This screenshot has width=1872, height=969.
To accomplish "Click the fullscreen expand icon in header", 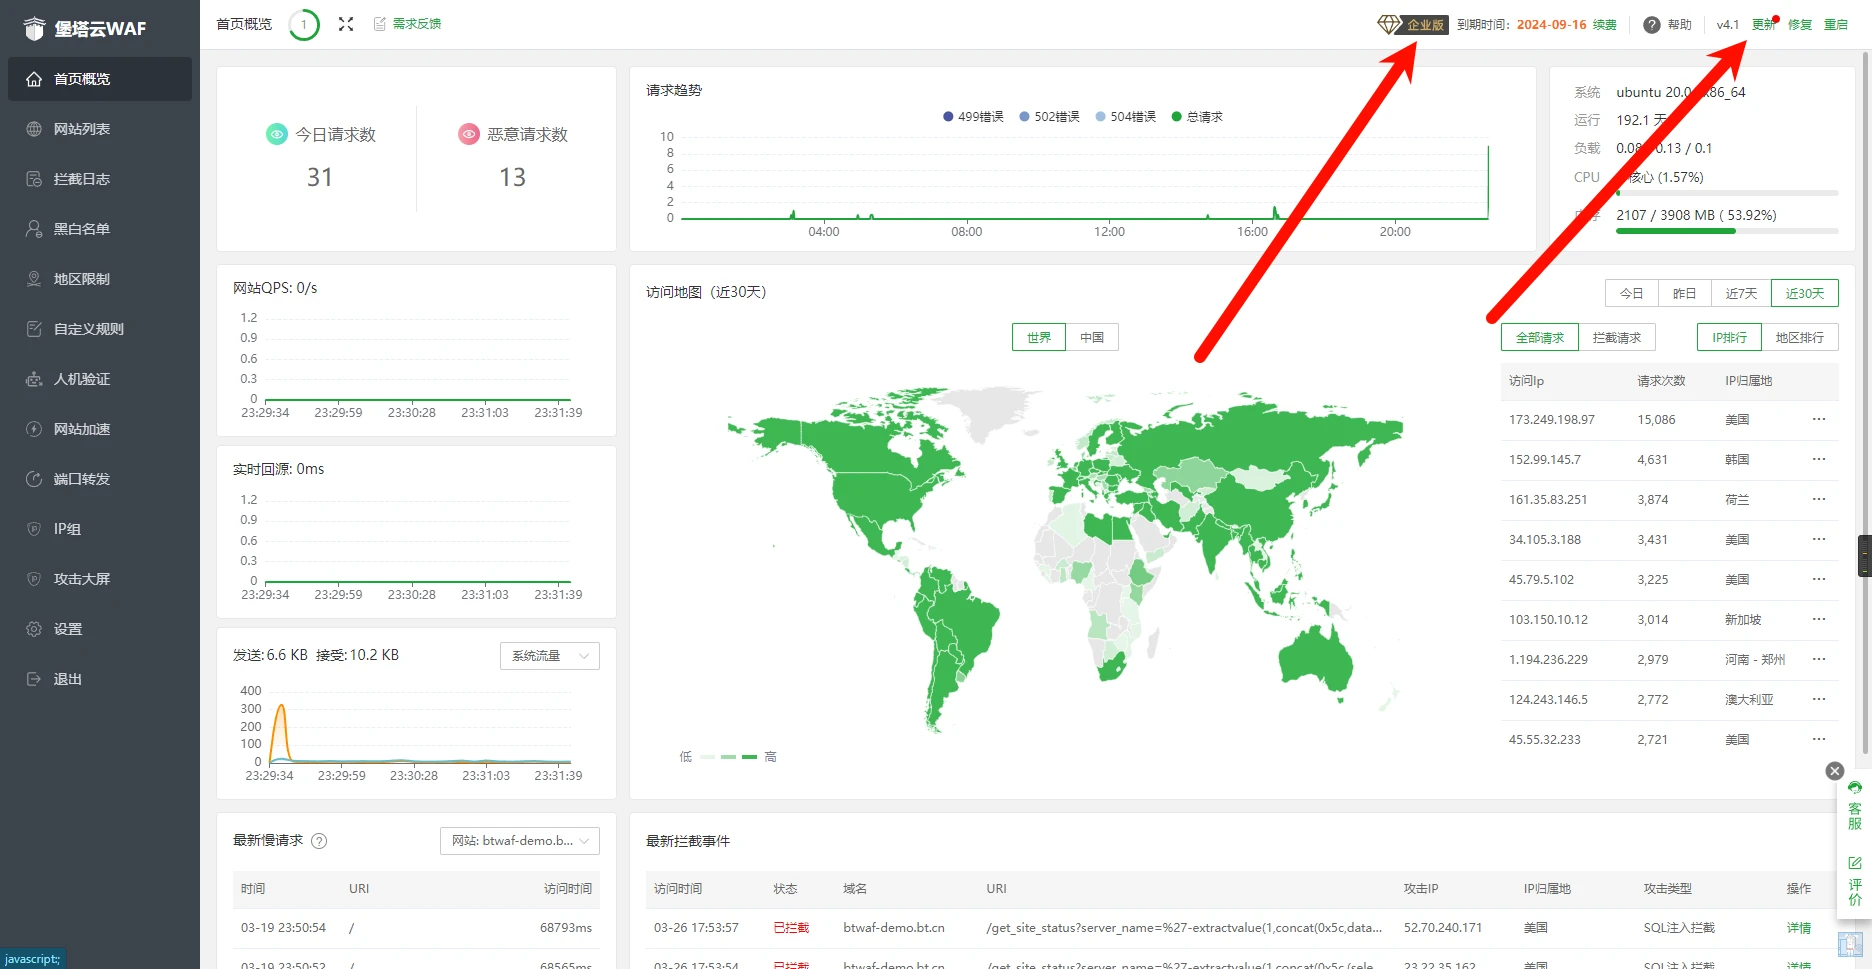I will point(346,24).
